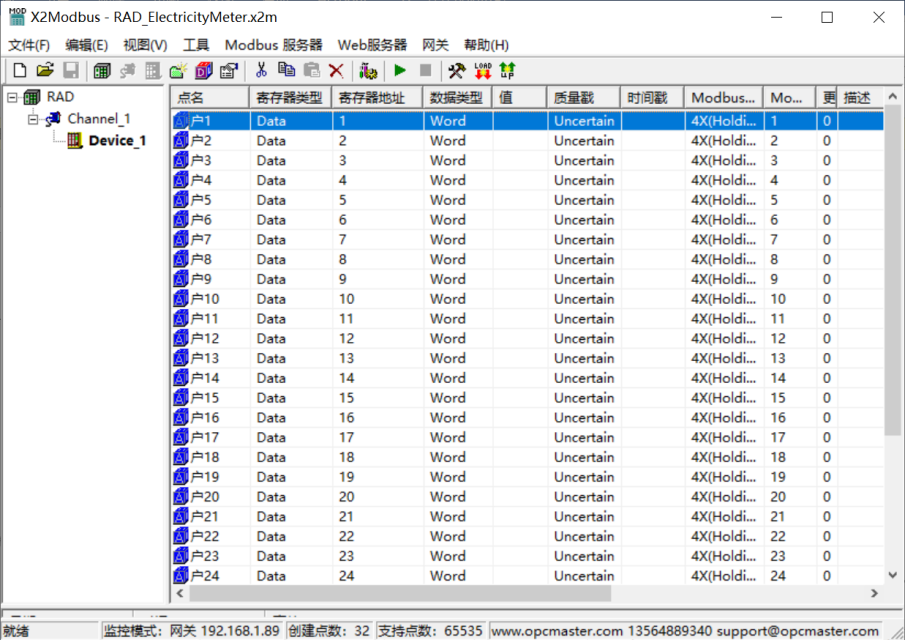Select the Channel_1 tree item

[x=99, y=119]
